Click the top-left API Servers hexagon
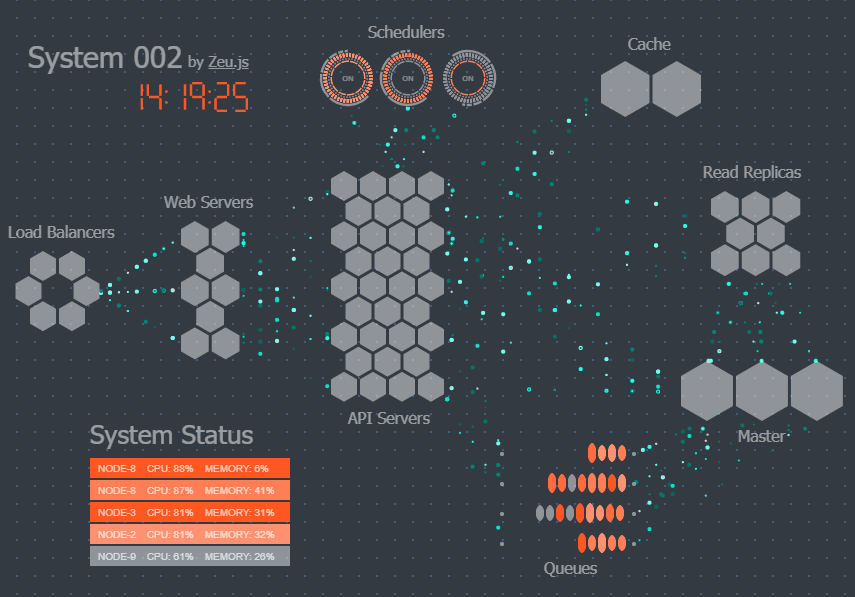 click(344, 186)
